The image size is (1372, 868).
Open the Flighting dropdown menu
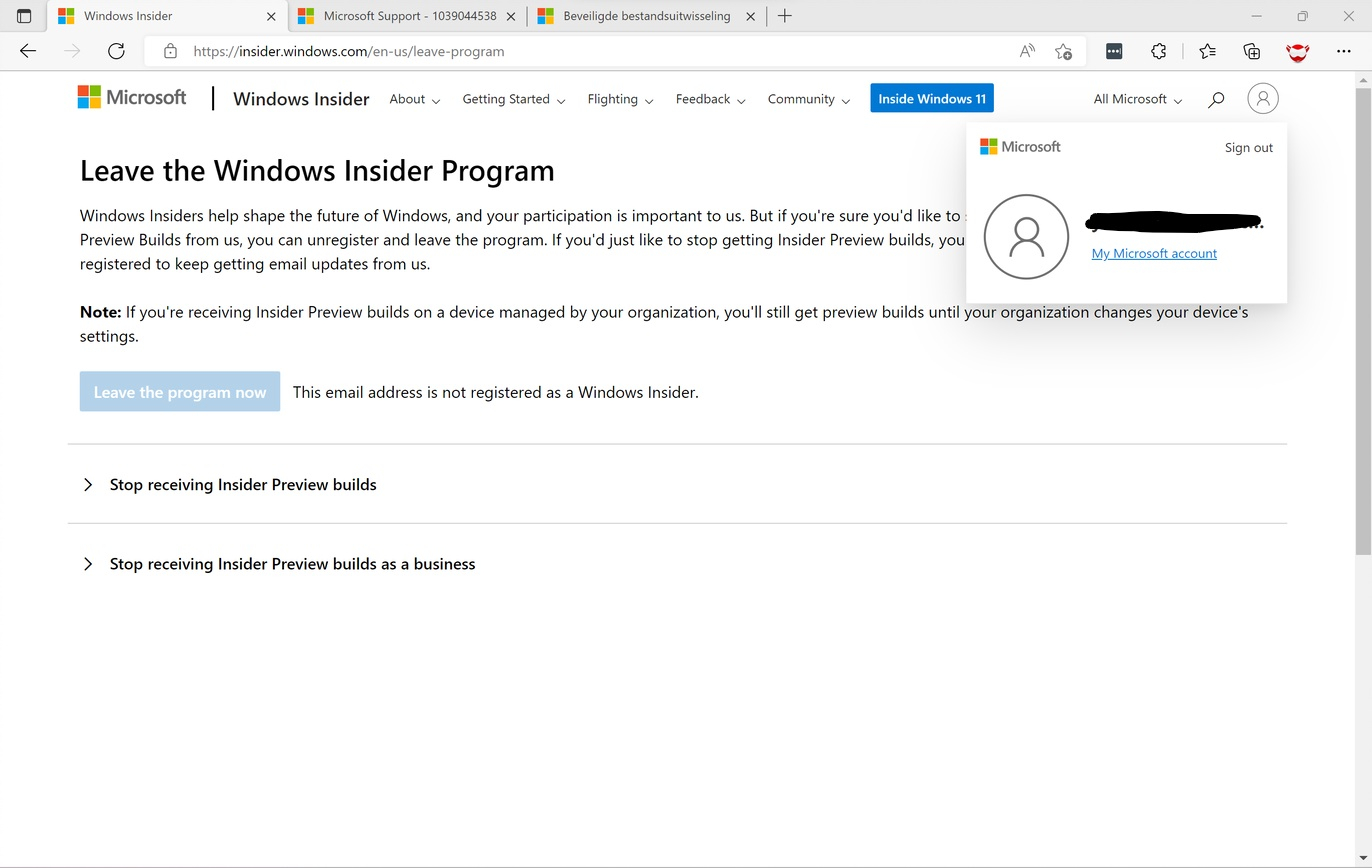coord(620,99)
